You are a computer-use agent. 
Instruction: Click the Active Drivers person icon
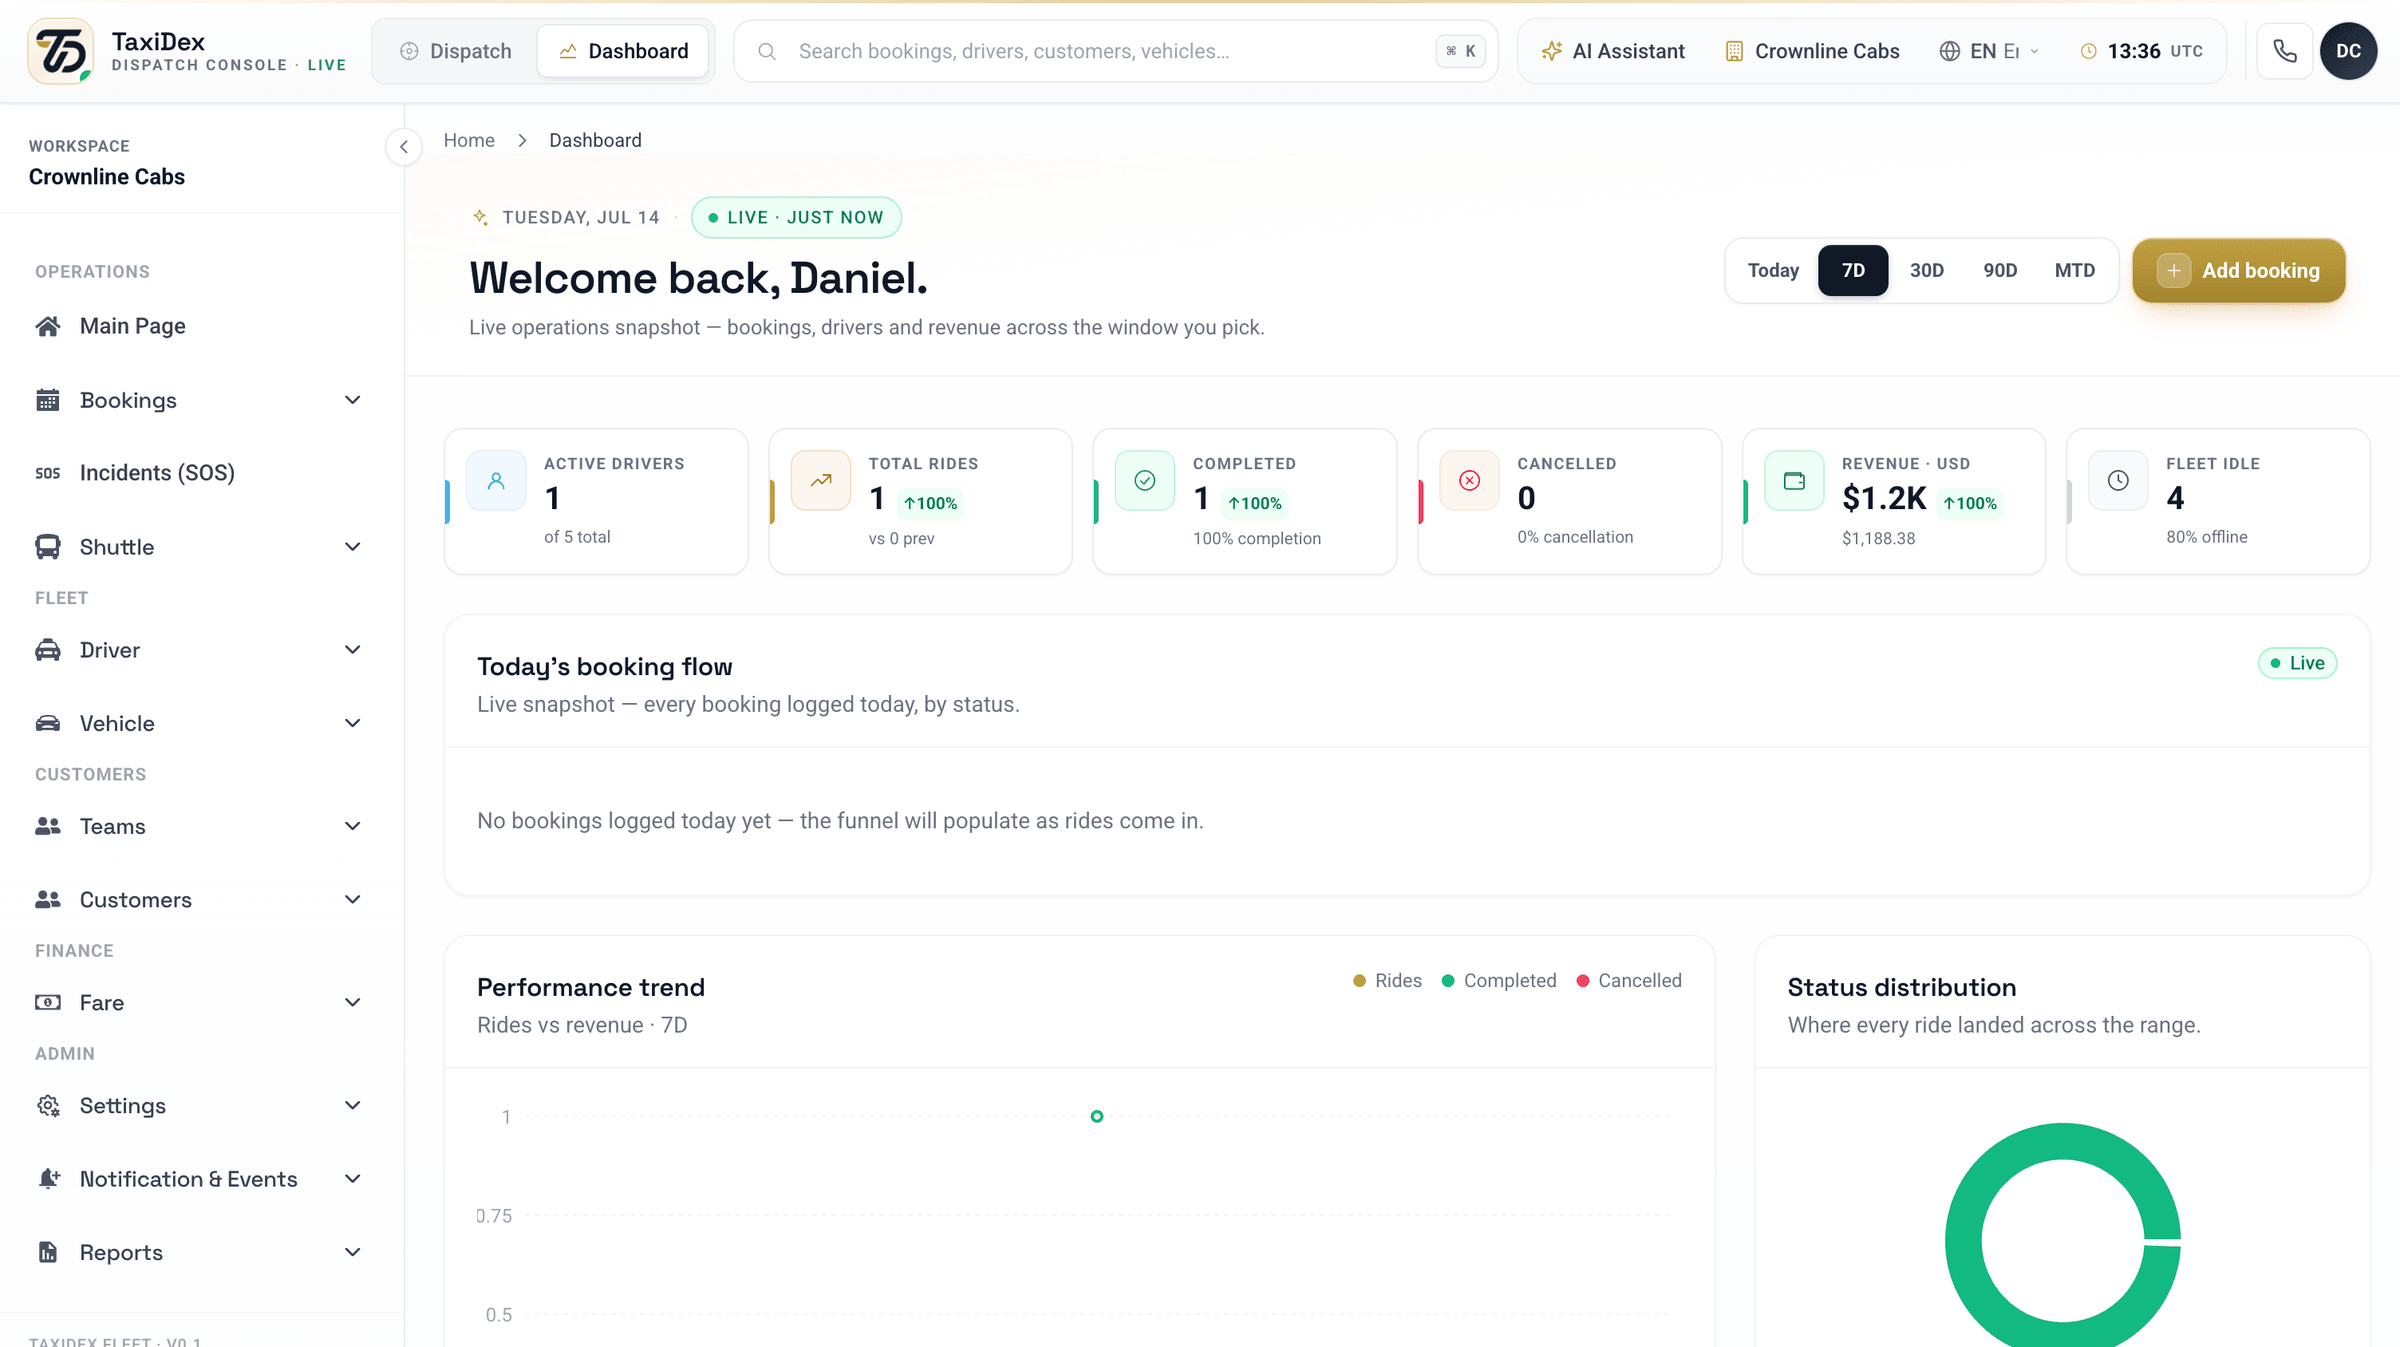[x=496, y=481]
